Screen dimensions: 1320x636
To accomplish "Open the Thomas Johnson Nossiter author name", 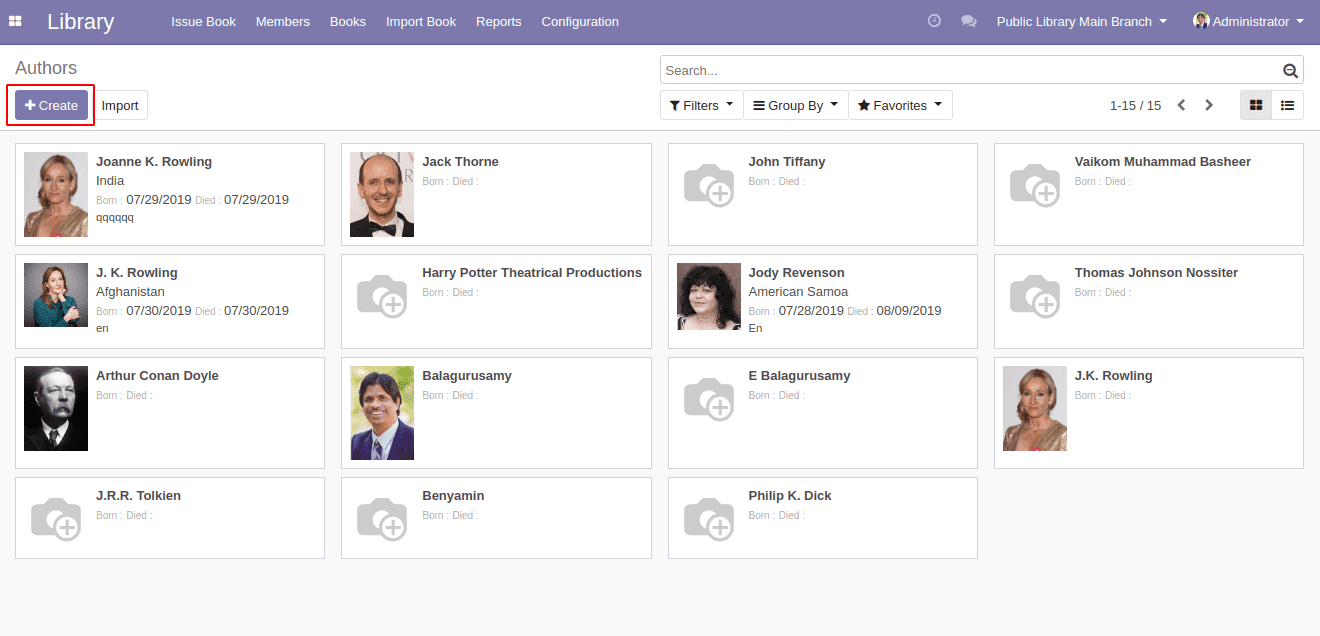I will coord(1156,273).
